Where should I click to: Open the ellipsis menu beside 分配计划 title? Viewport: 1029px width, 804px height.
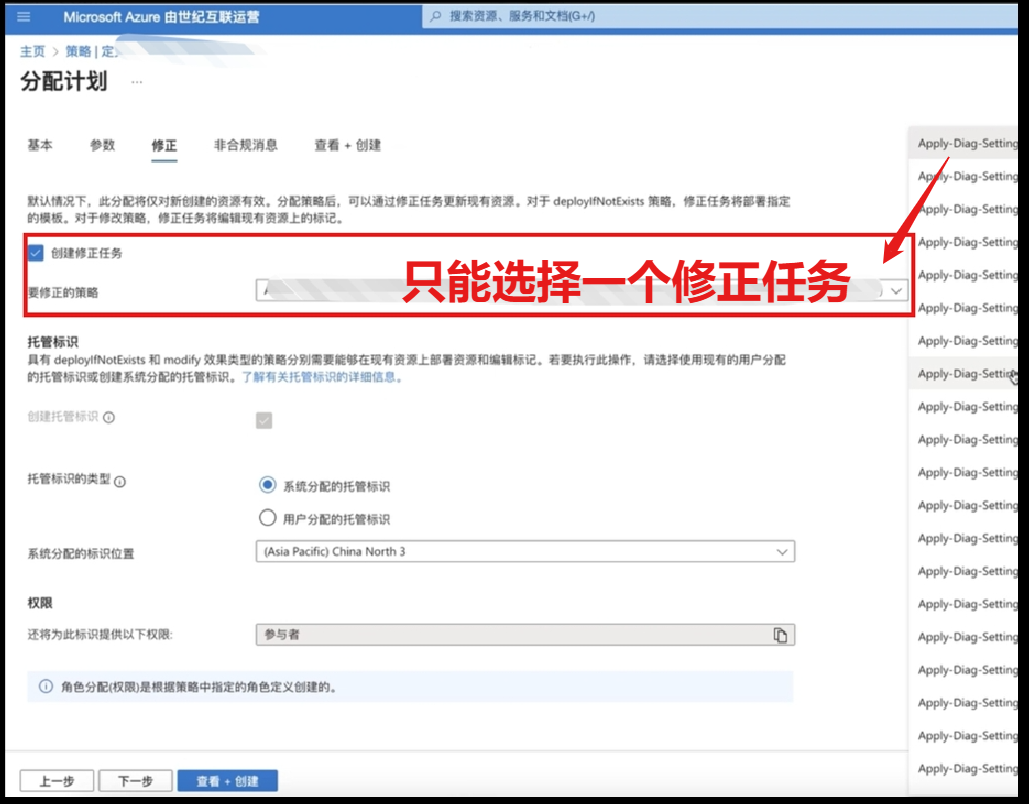point(137,82)
